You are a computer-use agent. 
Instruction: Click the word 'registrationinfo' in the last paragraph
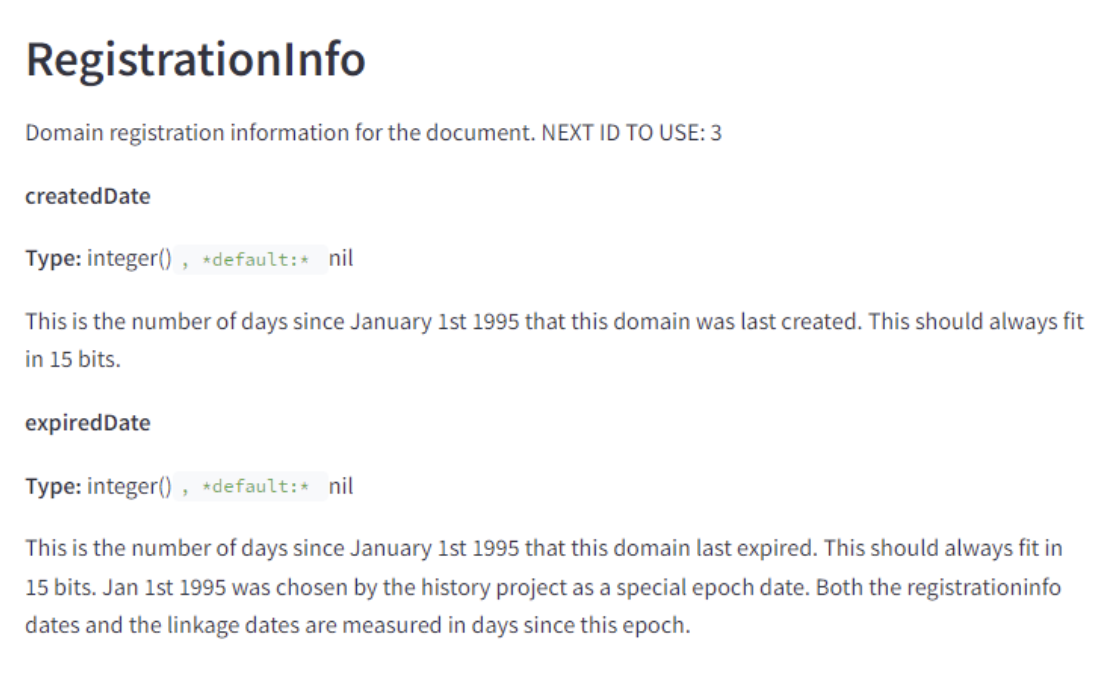[991, 587]
